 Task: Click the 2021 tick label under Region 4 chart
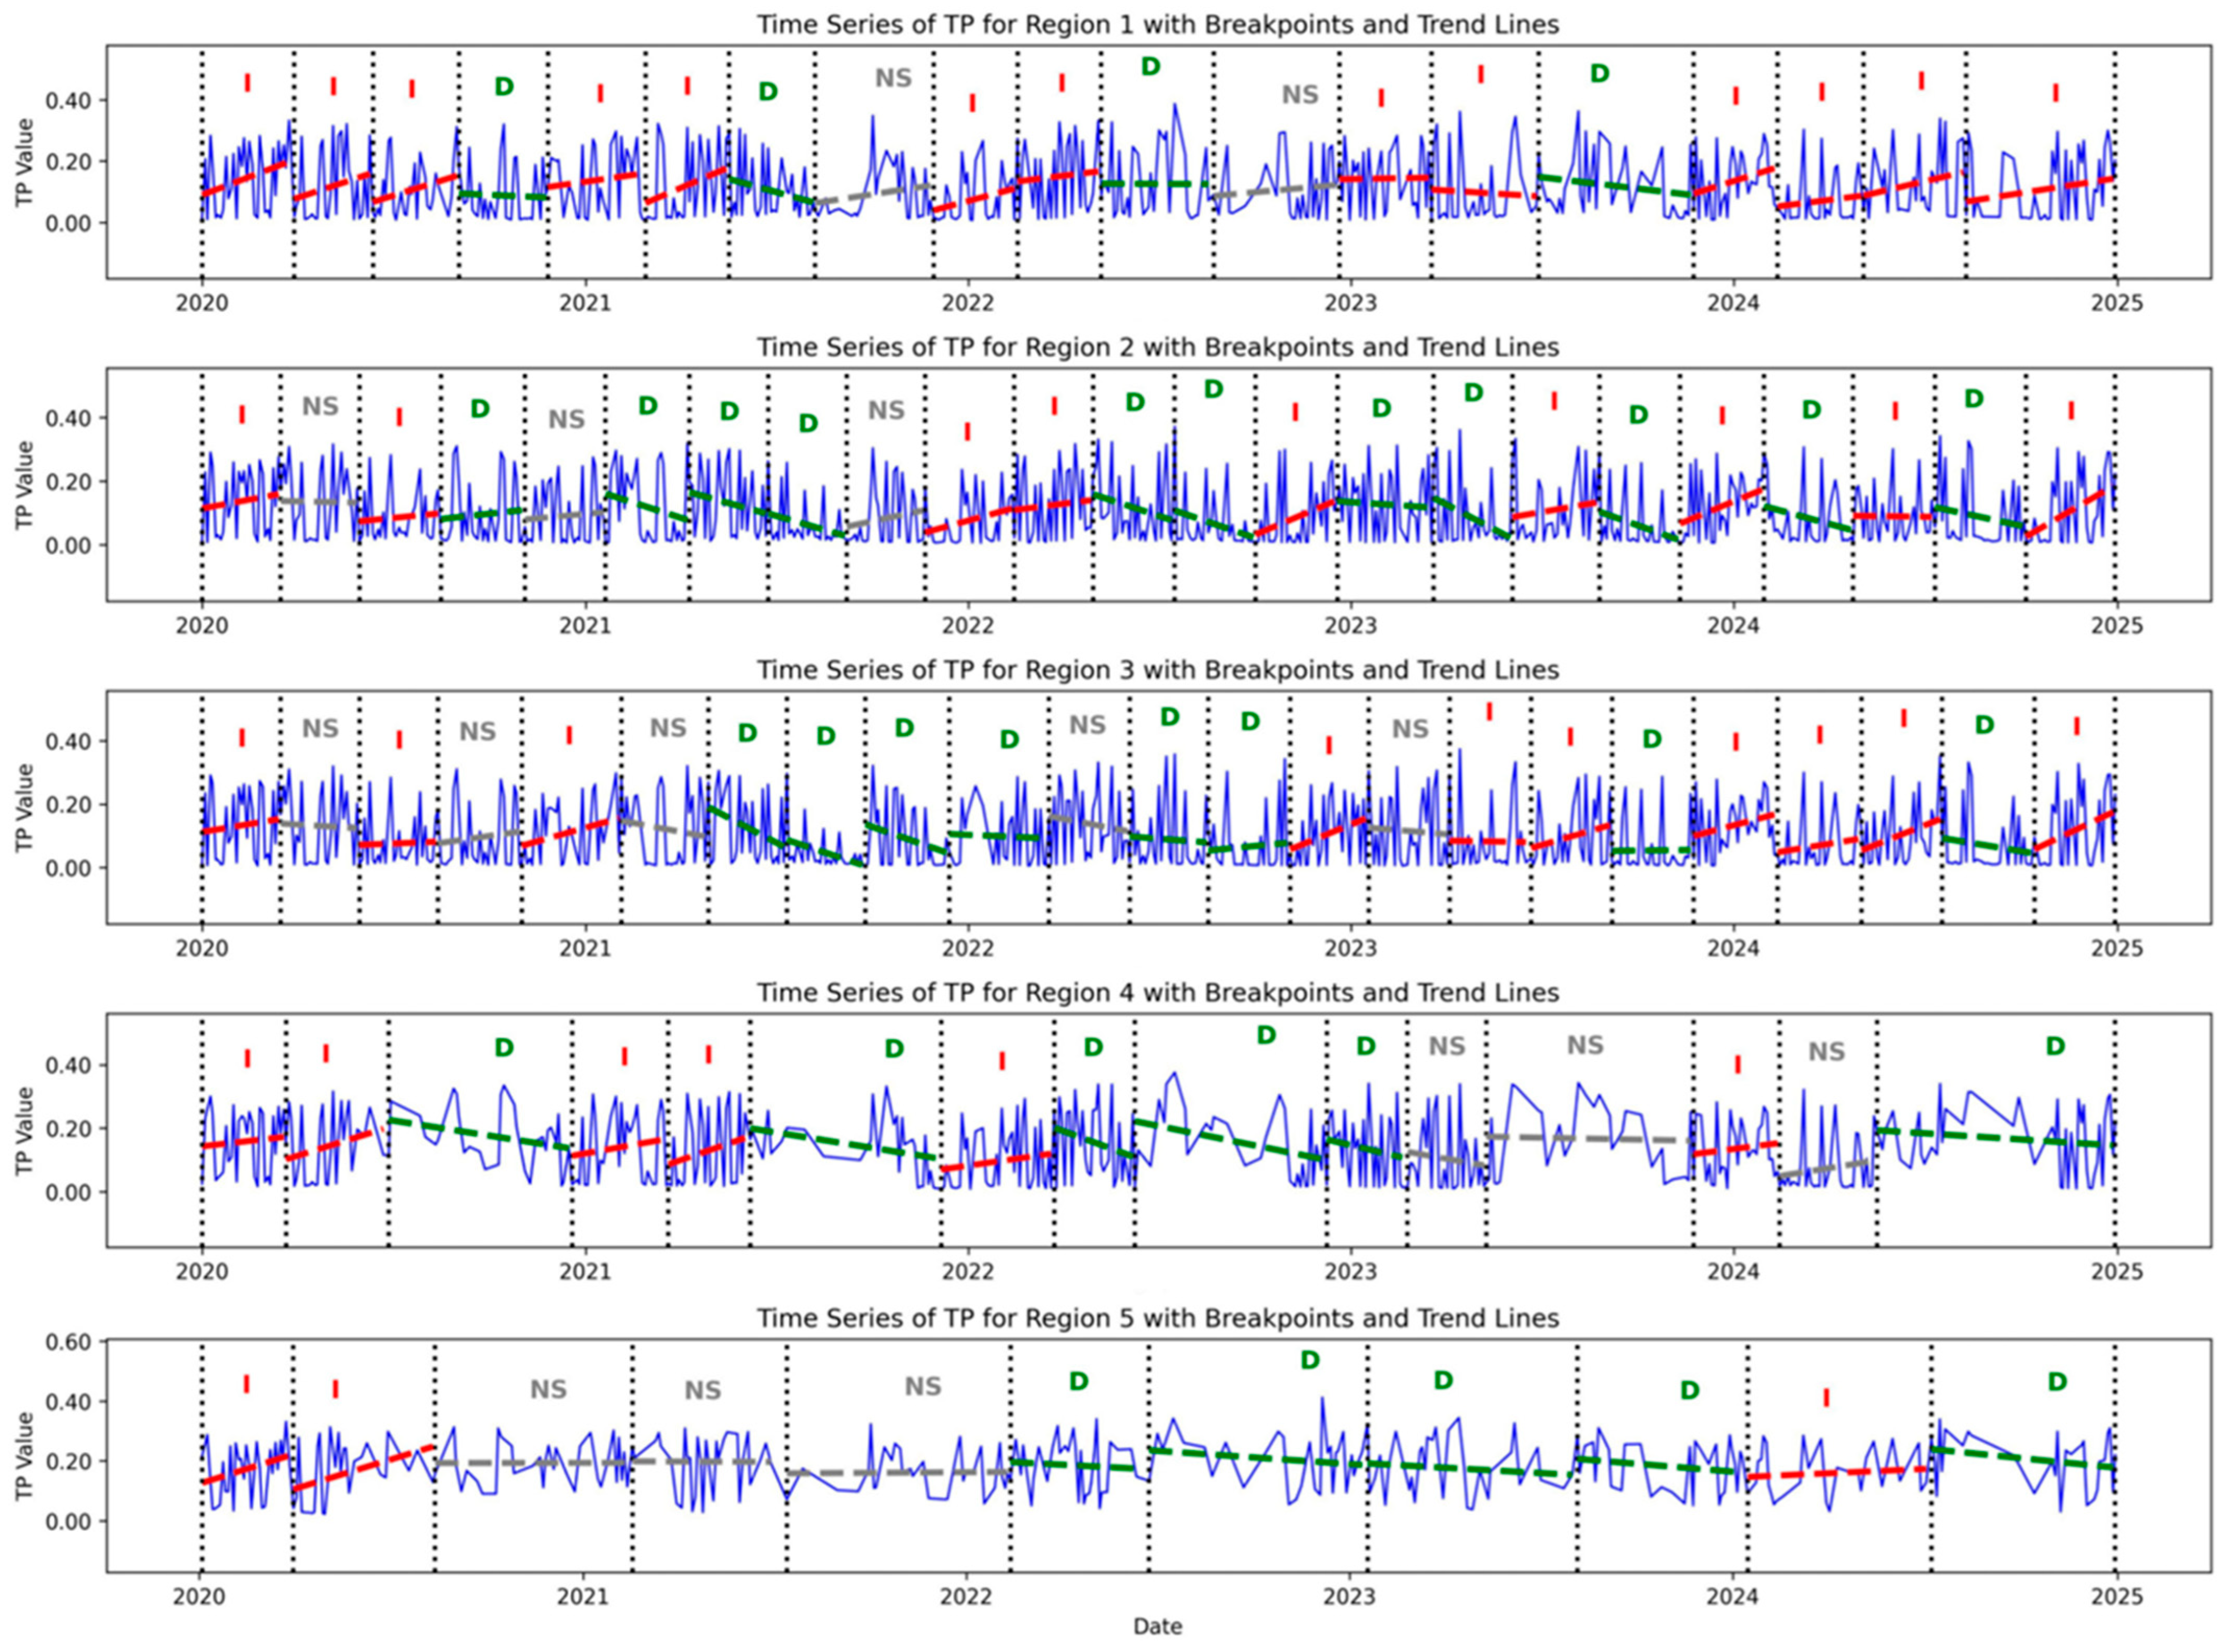[585, 1272]
